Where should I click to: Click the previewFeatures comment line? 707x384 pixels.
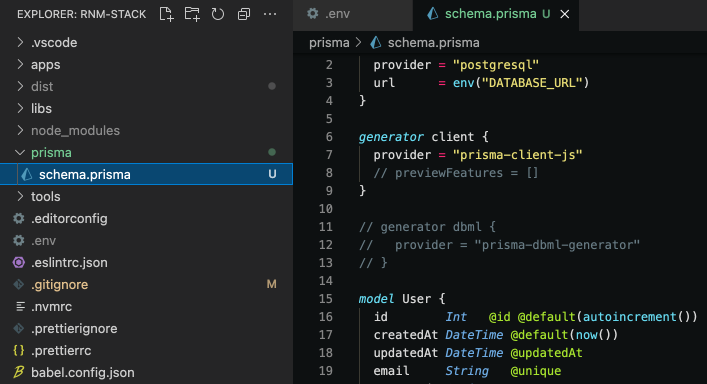point(456,173)
